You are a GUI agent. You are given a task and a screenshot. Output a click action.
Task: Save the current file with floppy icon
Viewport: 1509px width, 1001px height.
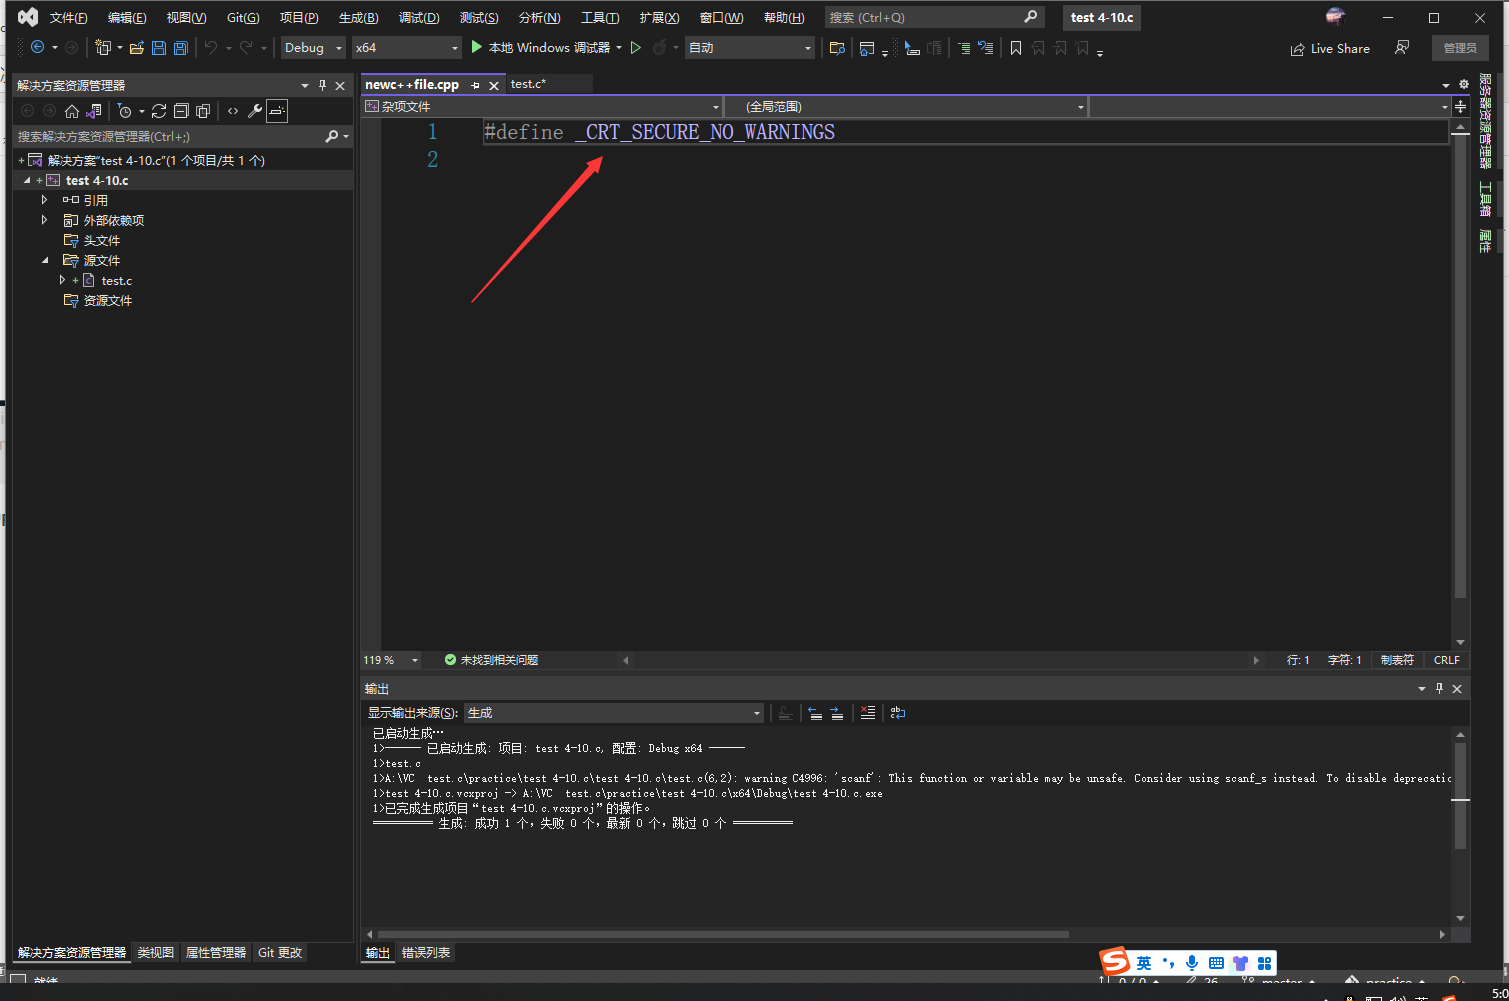point(159,47)
